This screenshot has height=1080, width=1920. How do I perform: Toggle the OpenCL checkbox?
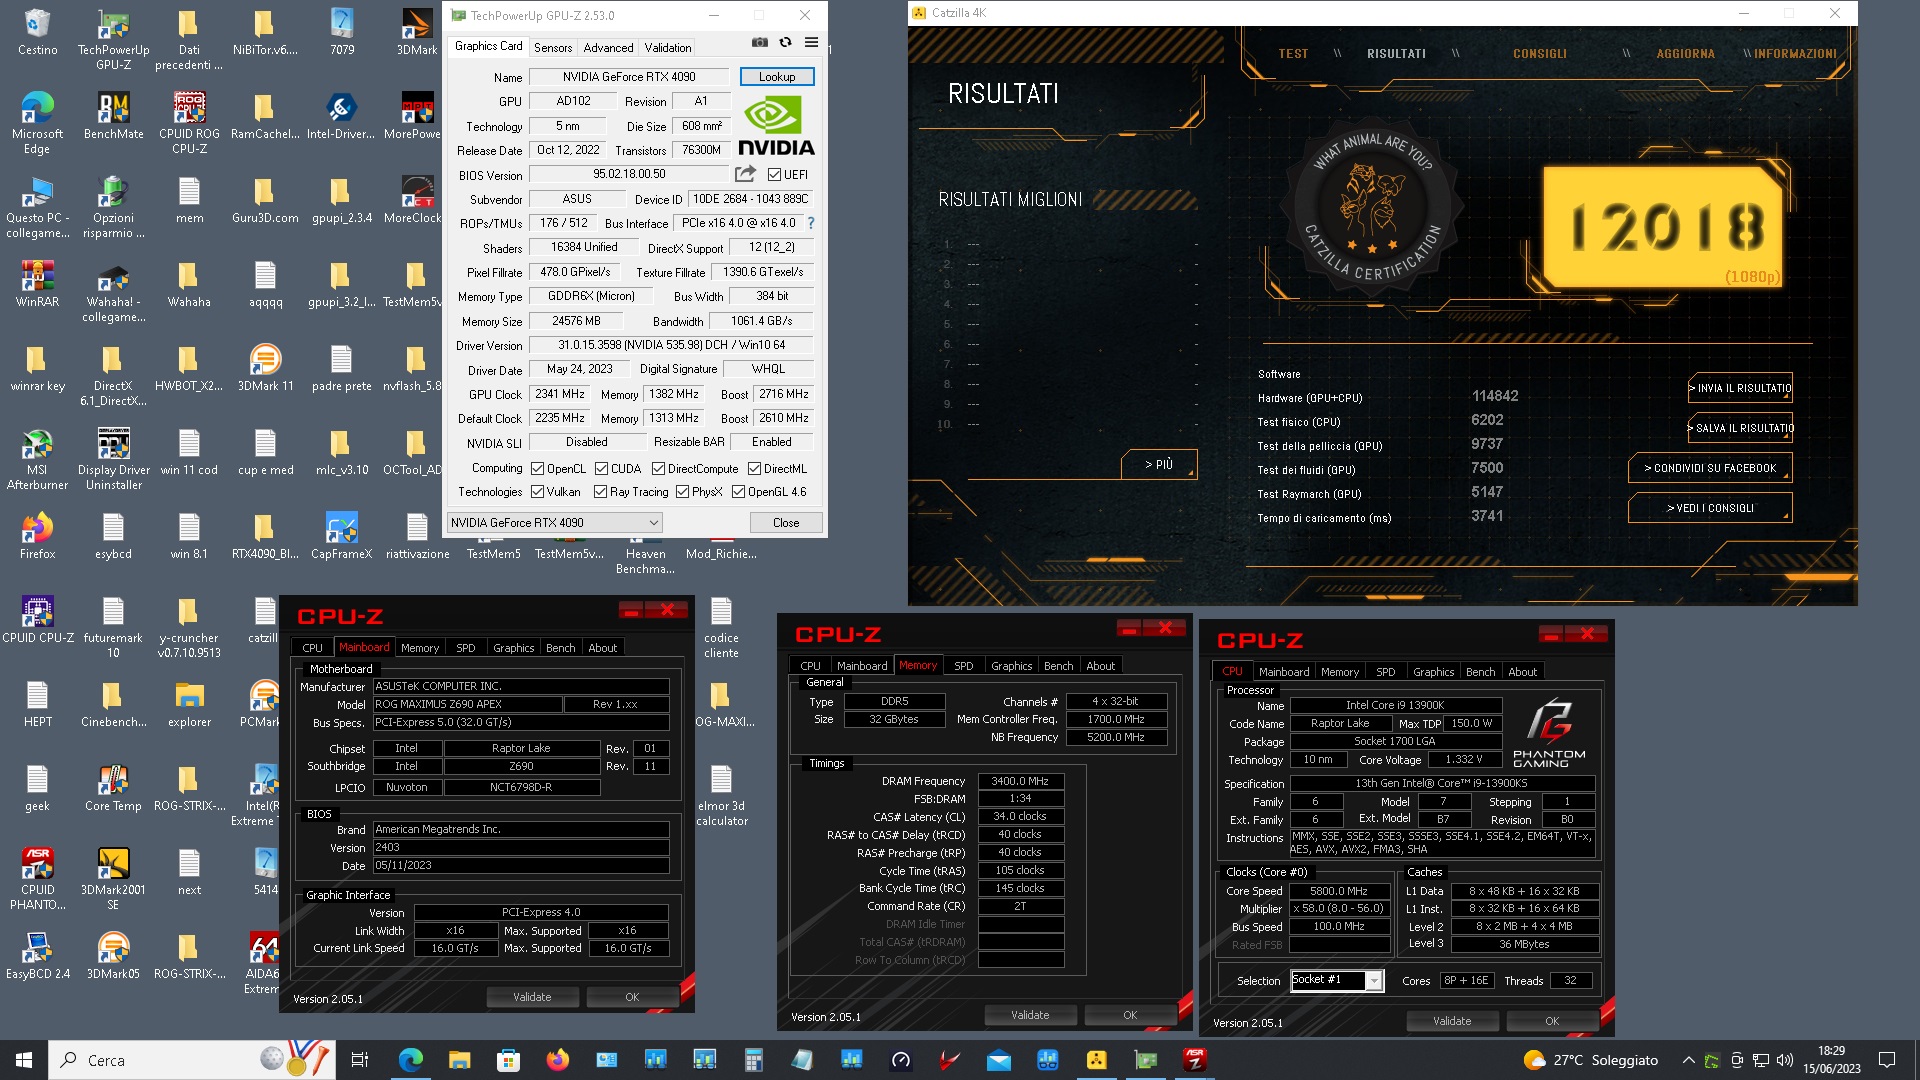tap(537, 468)
